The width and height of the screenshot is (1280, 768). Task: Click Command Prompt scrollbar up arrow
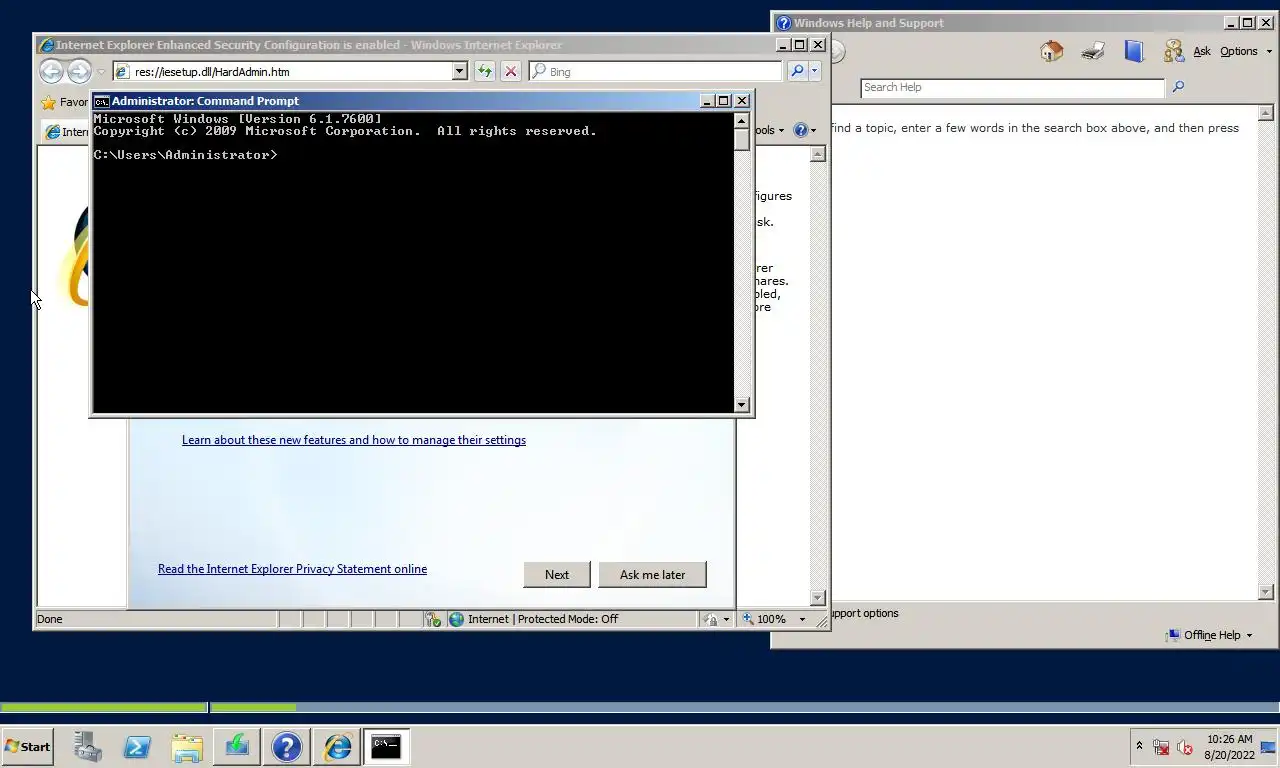click(741, 120)
